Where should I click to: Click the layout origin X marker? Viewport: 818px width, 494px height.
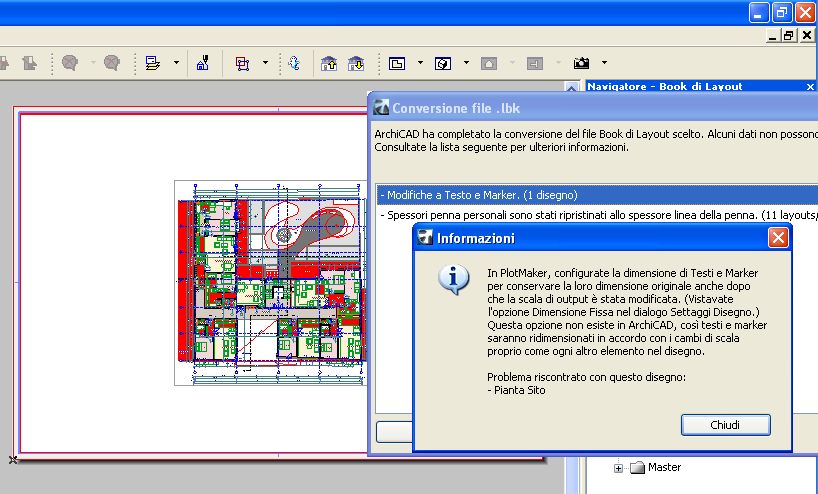(13, 460)
